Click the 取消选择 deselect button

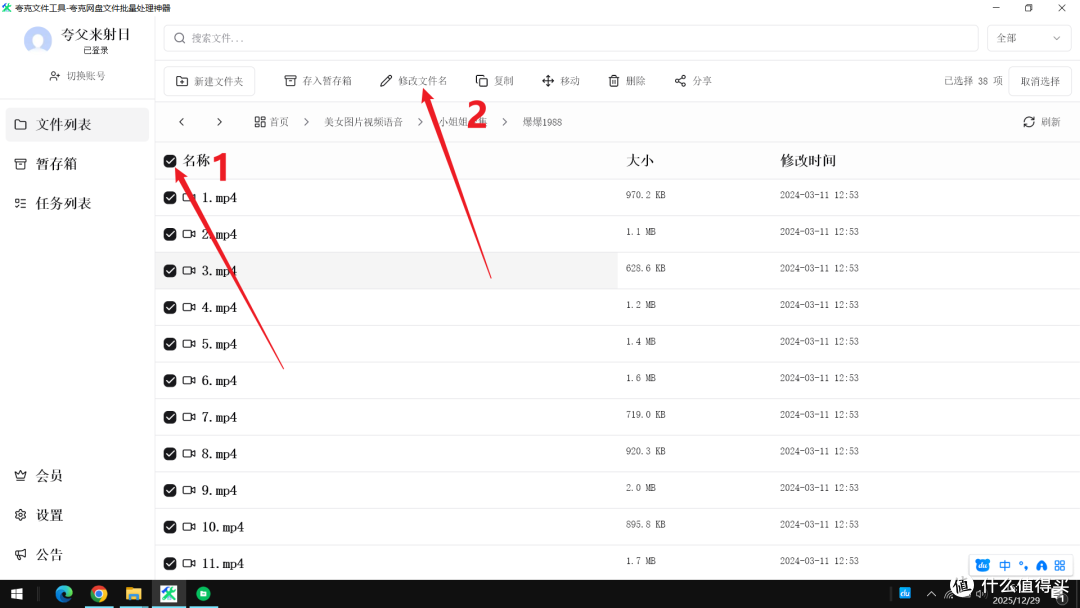coord(1040,81)
